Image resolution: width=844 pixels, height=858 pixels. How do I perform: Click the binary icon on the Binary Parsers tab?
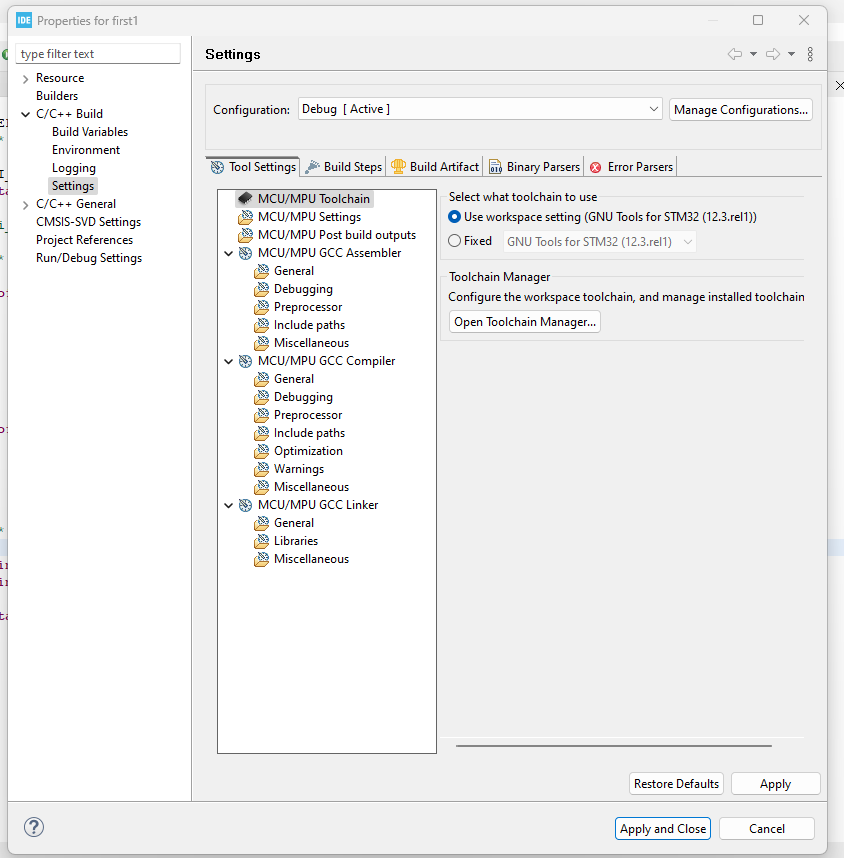pos(495,166)
